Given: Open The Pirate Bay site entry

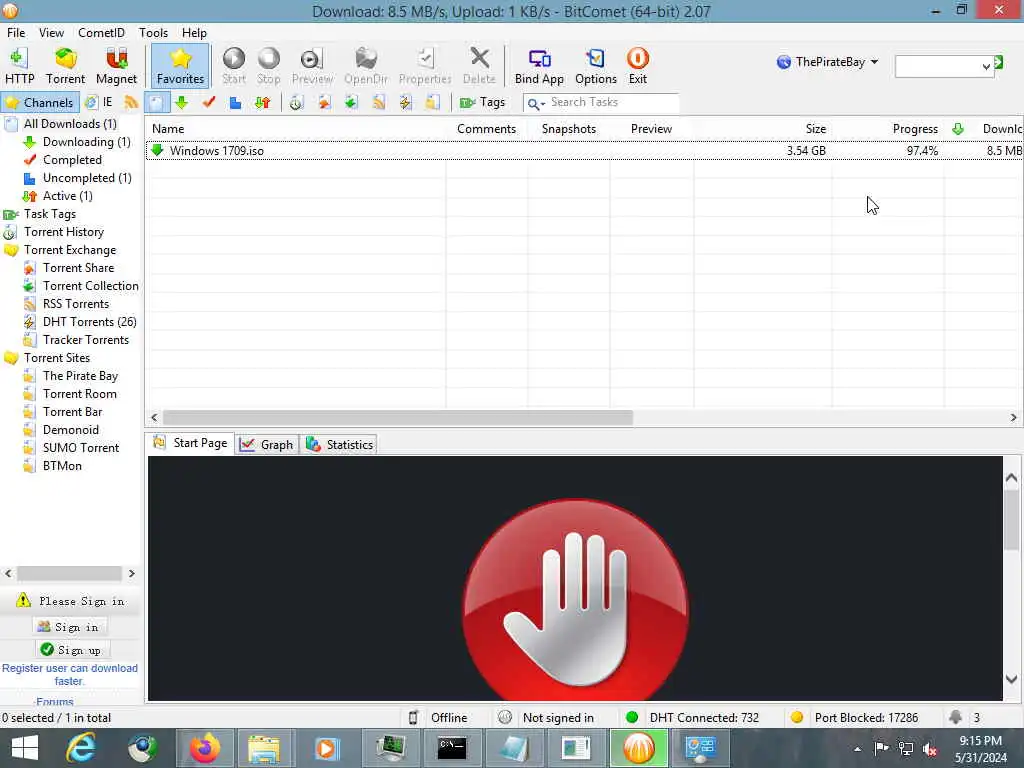Looking at the screenshot, I should [x=80, y=376].
